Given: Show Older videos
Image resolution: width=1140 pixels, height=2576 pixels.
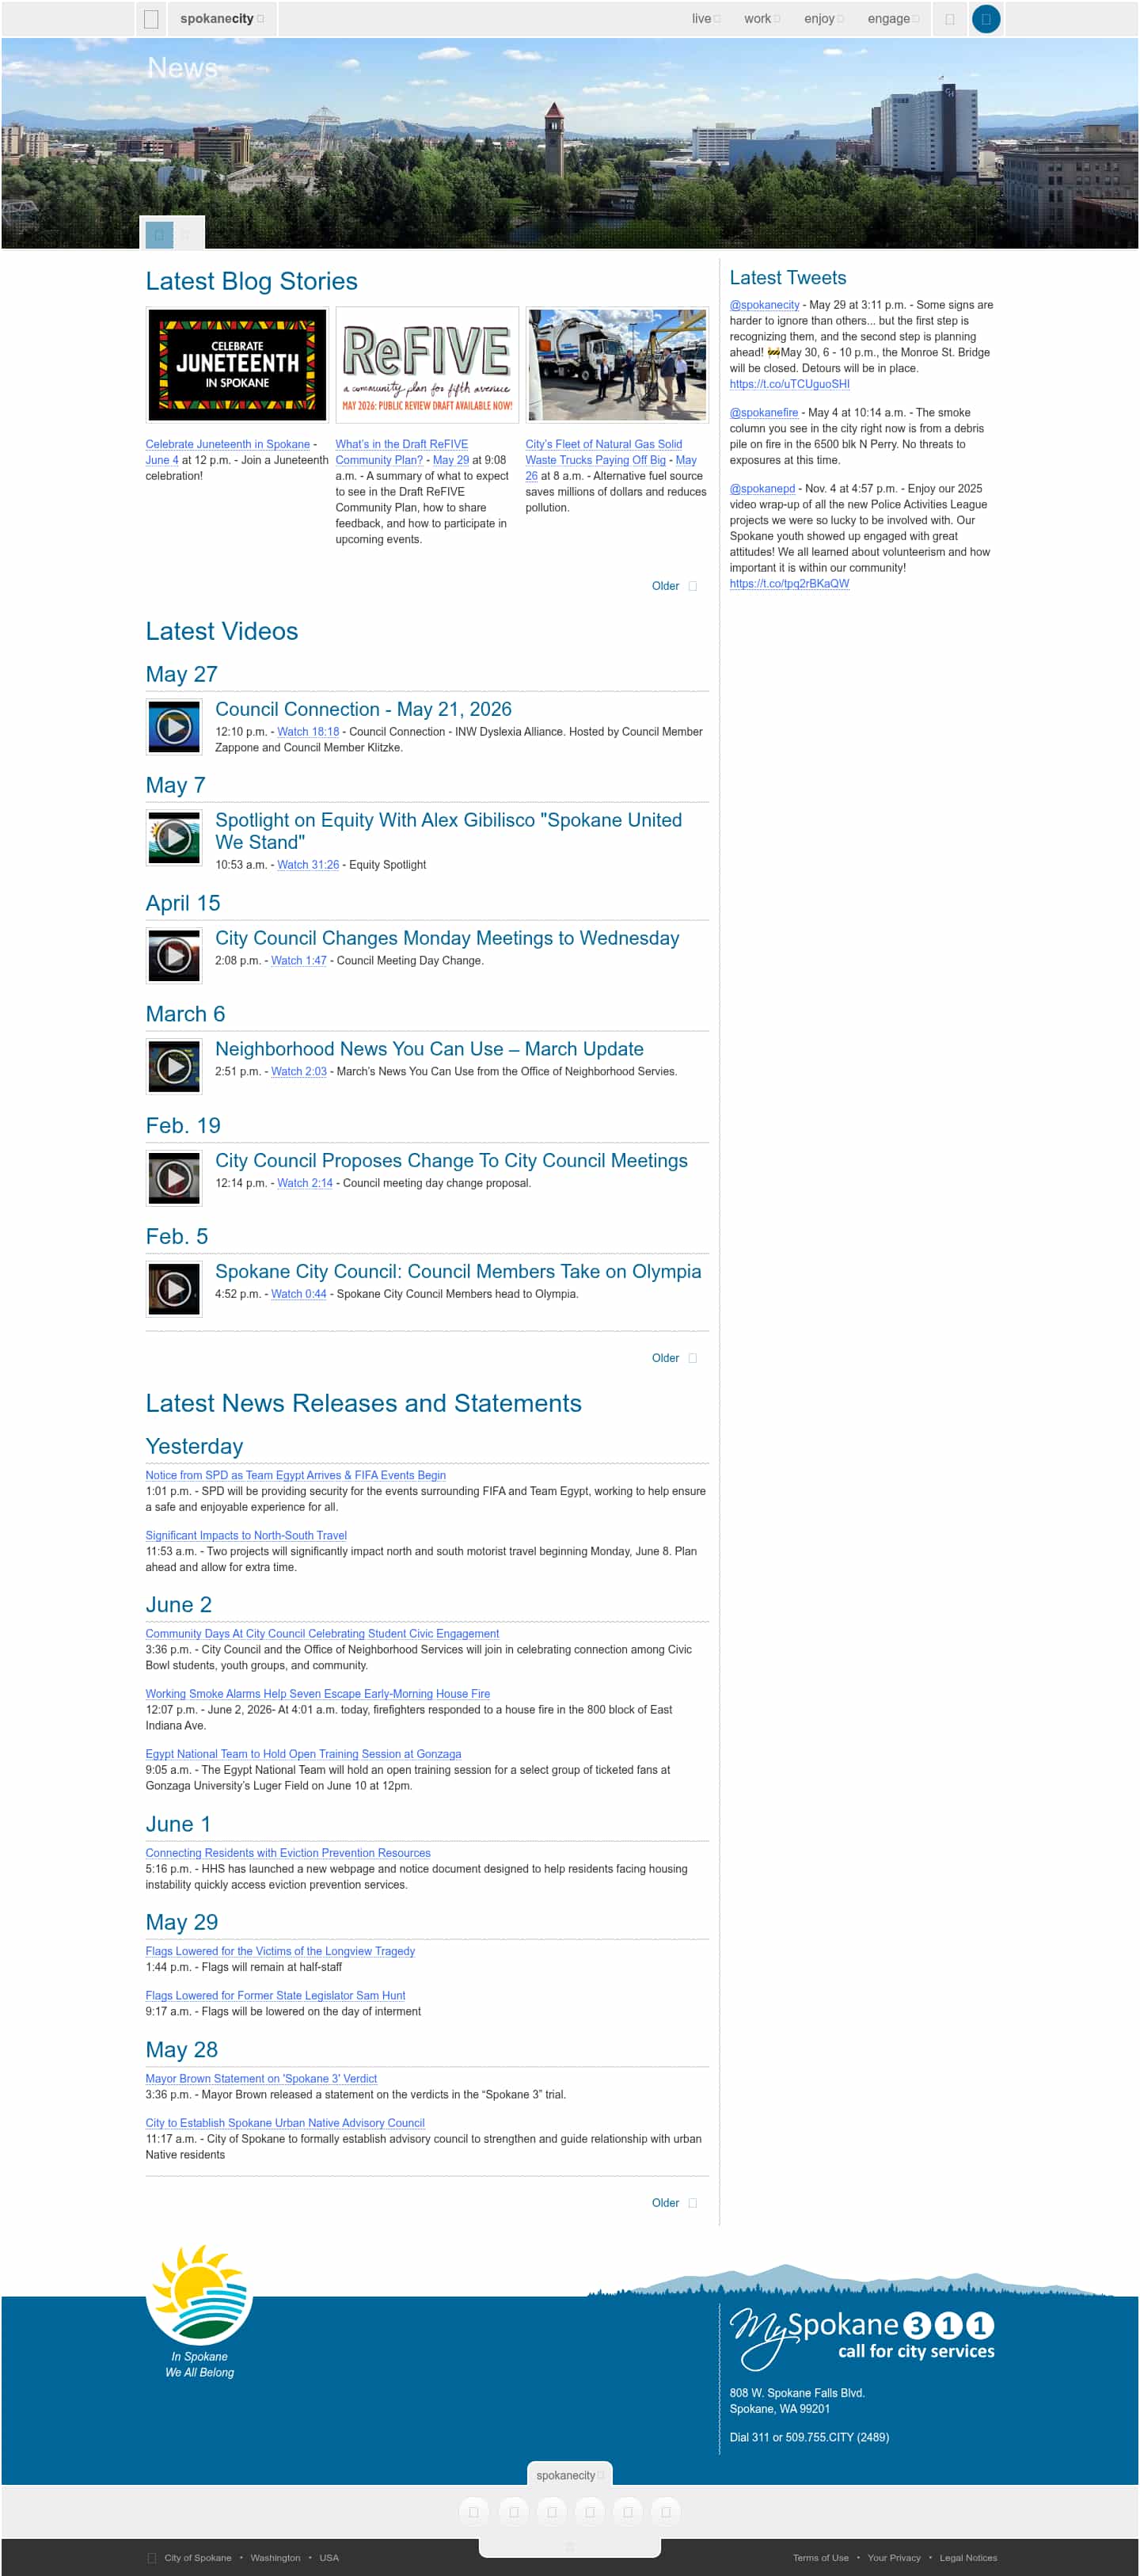Looking at the screenshot, I should click(674, 1358).
